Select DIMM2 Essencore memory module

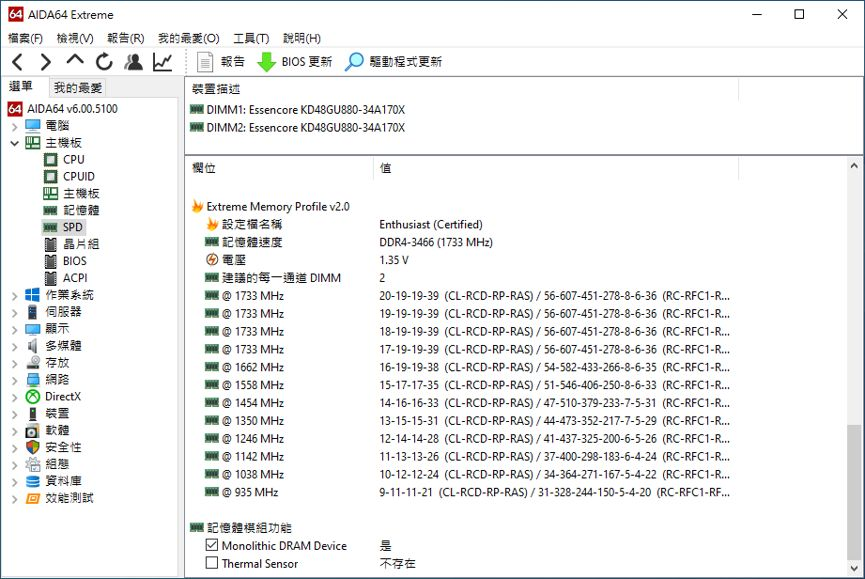click(x=304, y=128)
